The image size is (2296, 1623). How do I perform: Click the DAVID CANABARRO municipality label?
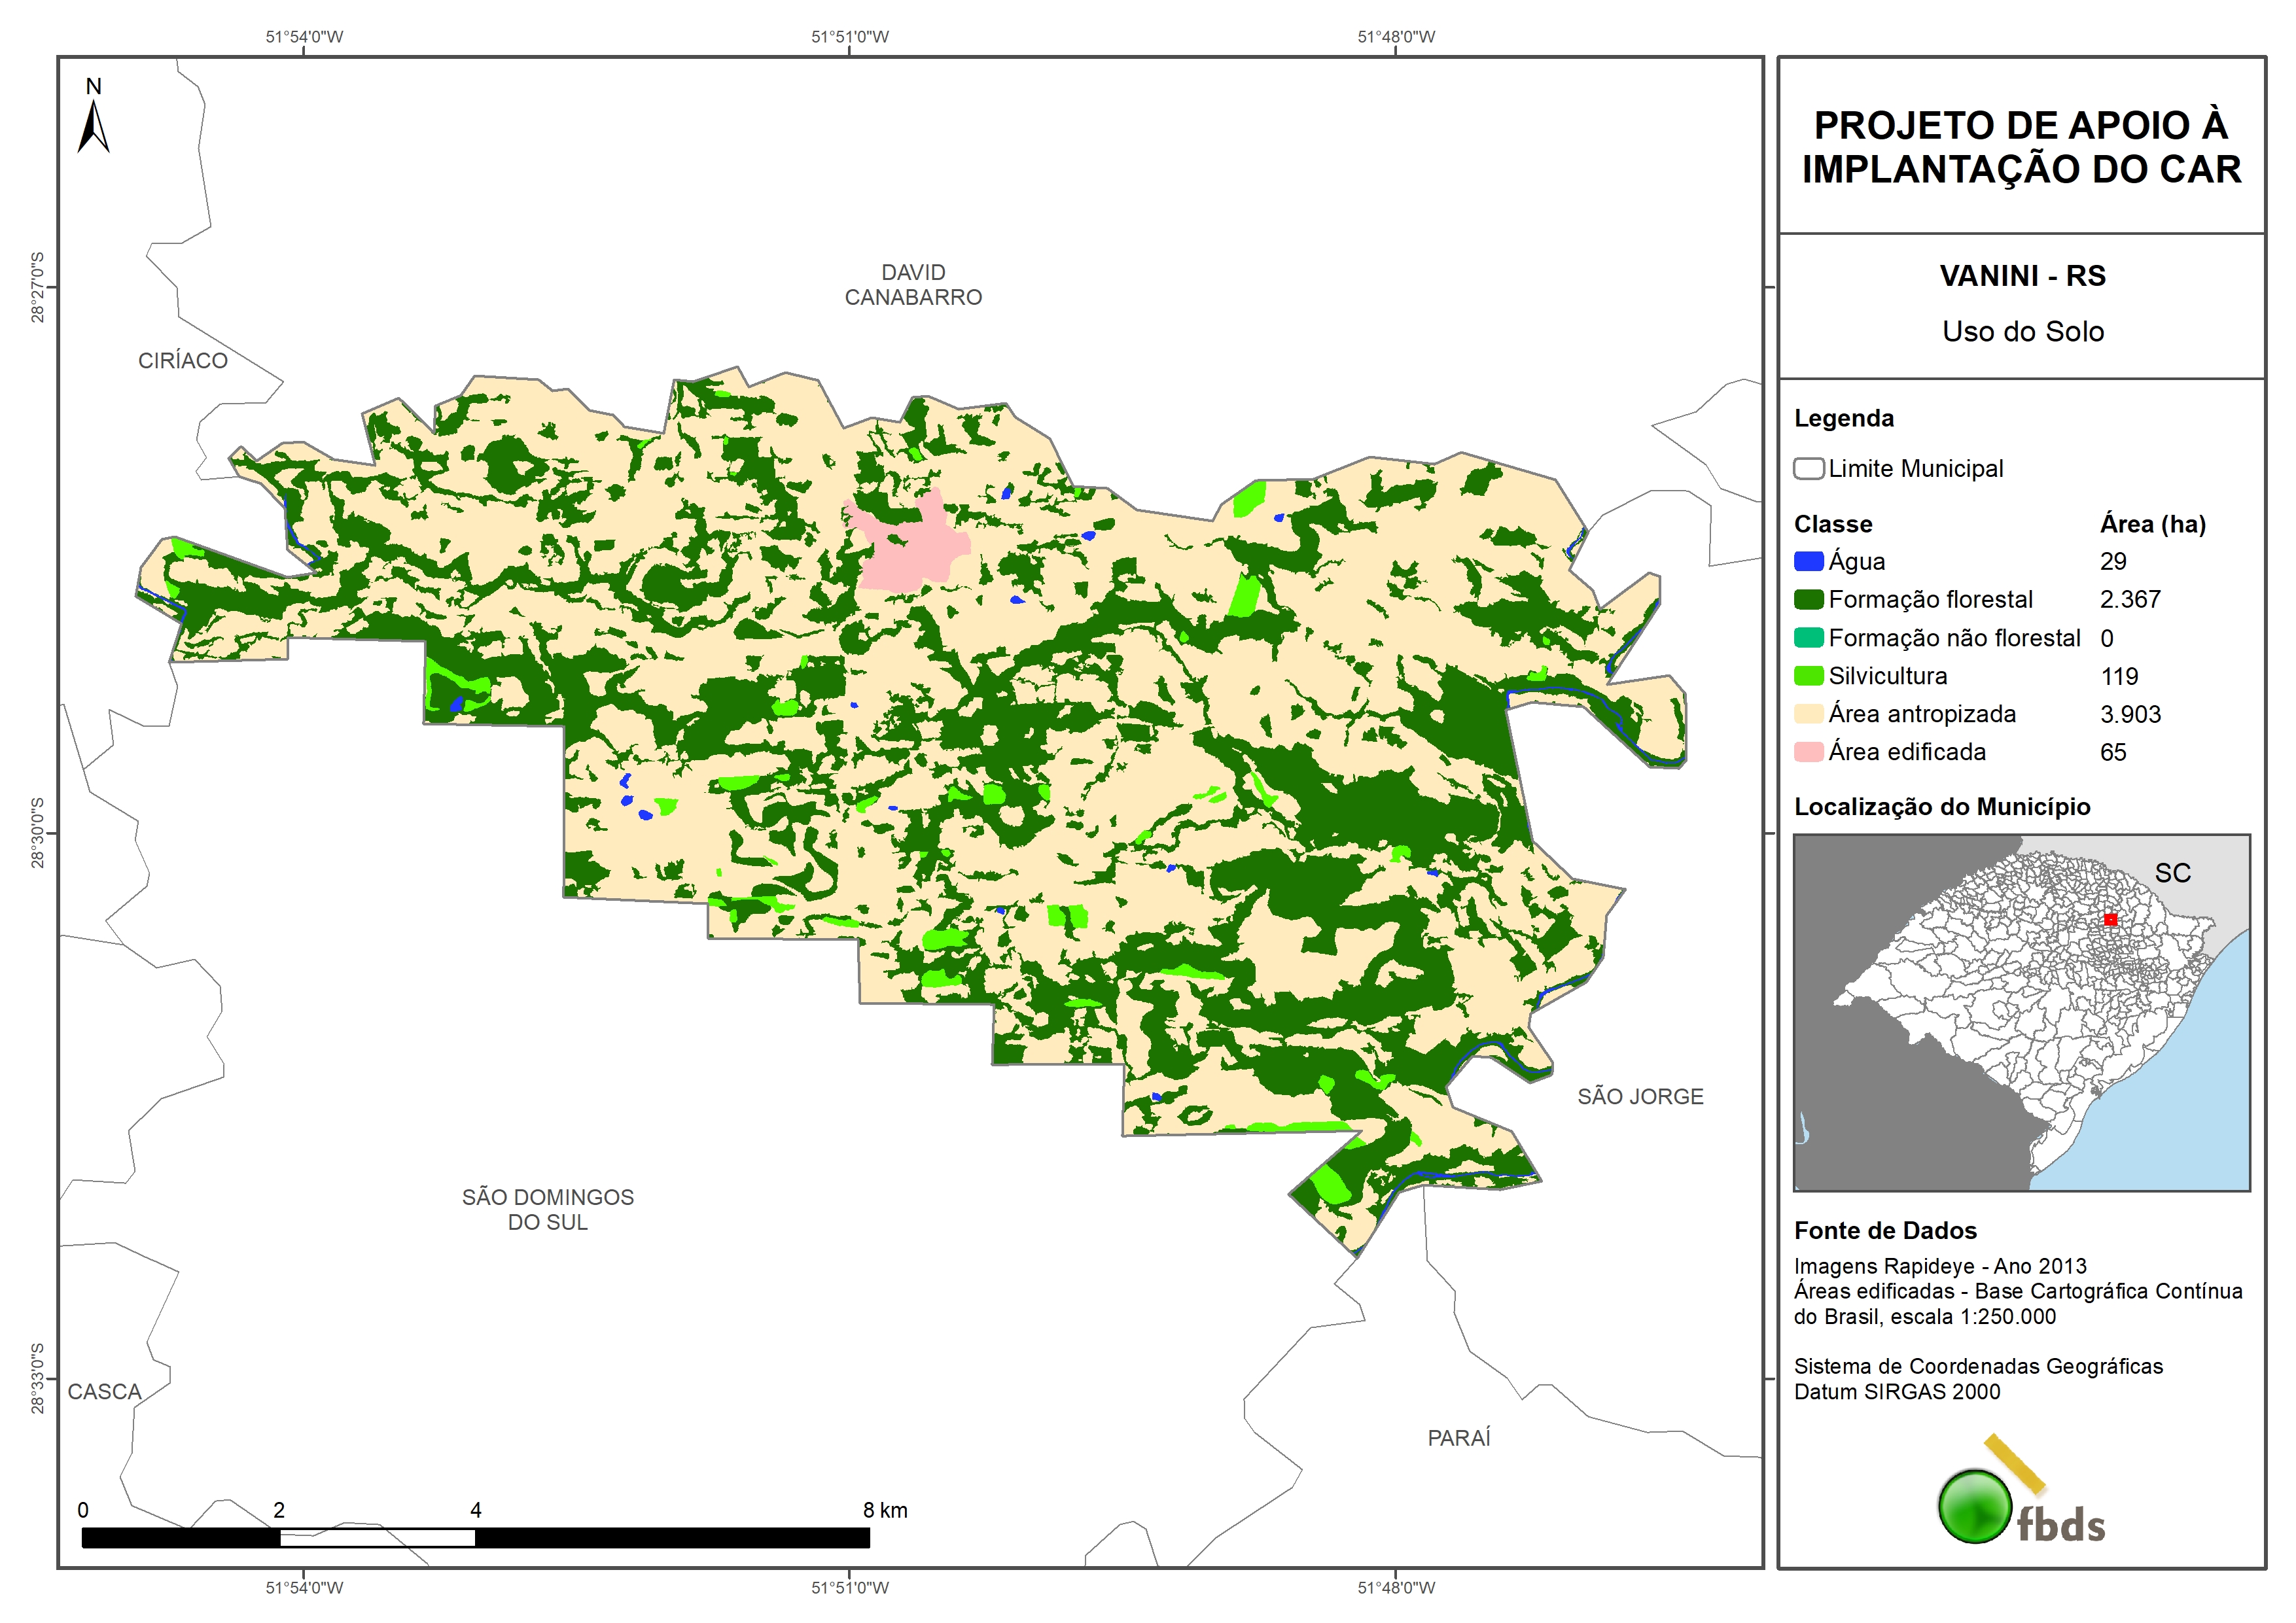point(913,285)
